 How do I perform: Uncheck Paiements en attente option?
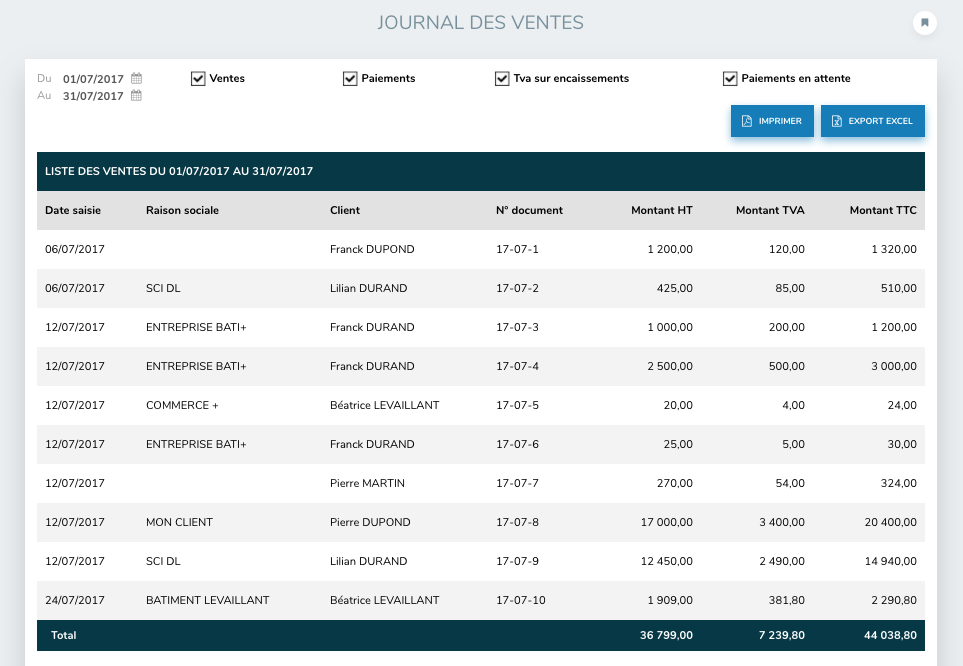point(730,78)
